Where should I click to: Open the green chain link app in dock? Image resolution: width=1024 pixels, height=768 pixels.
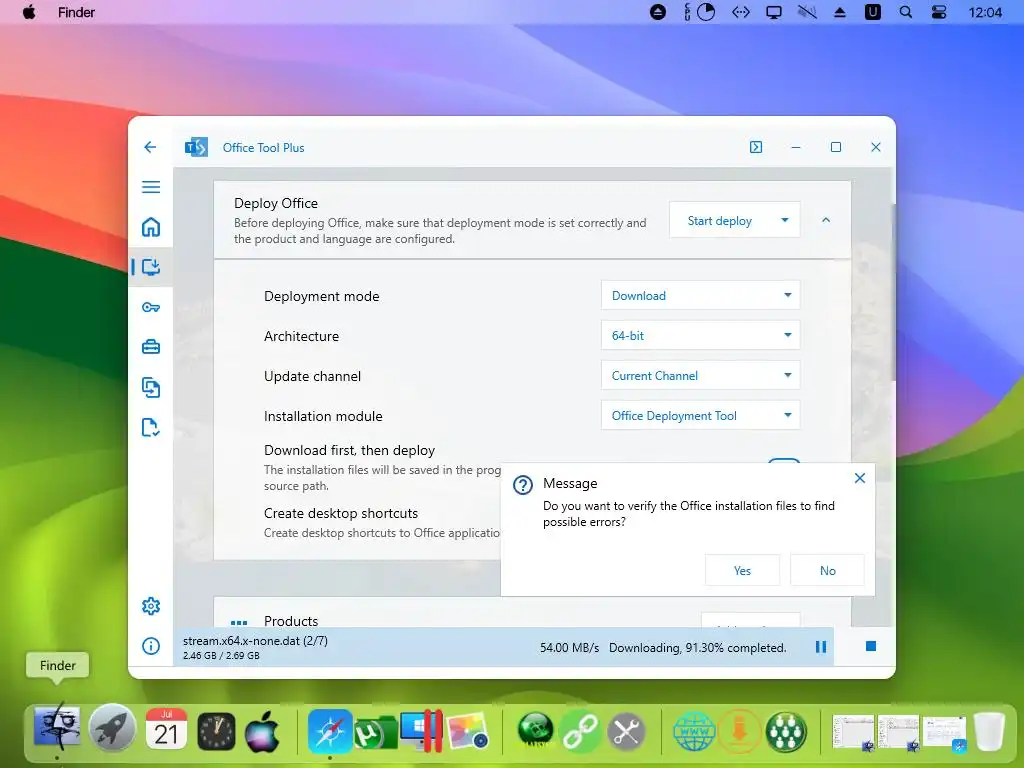[581, 731]
